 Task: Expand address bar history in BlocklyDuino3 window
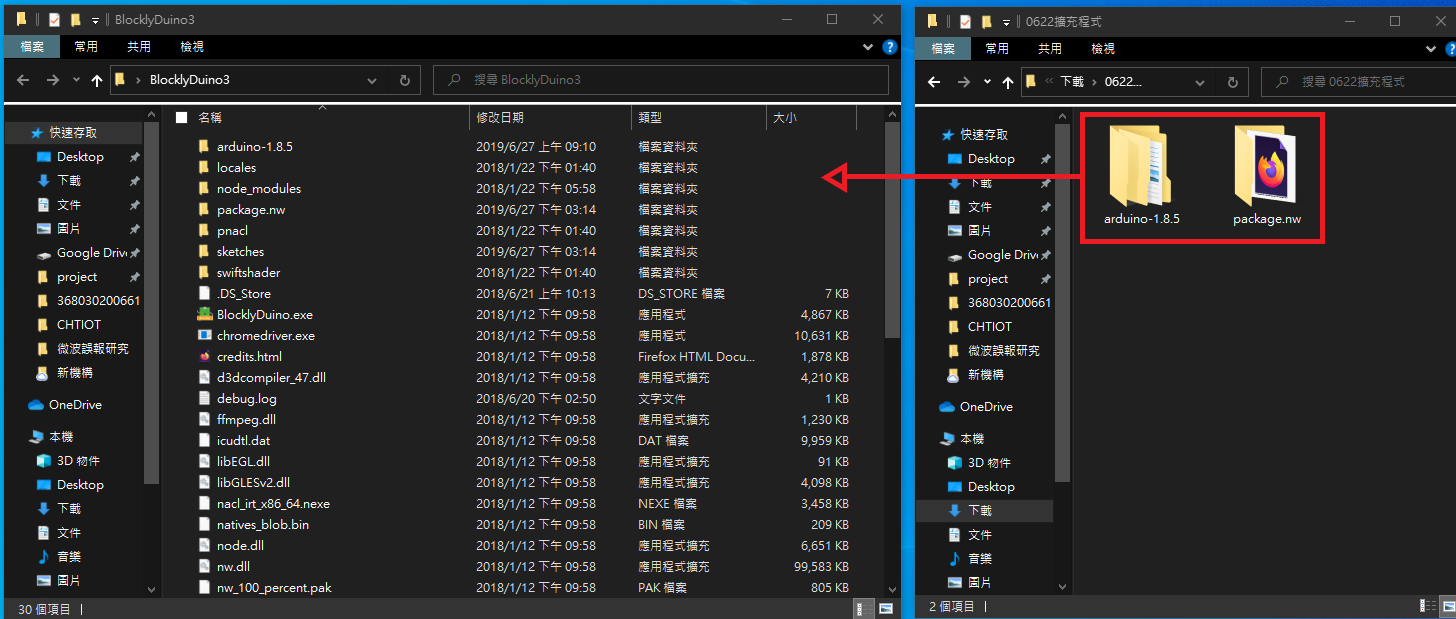click(372, 80)
